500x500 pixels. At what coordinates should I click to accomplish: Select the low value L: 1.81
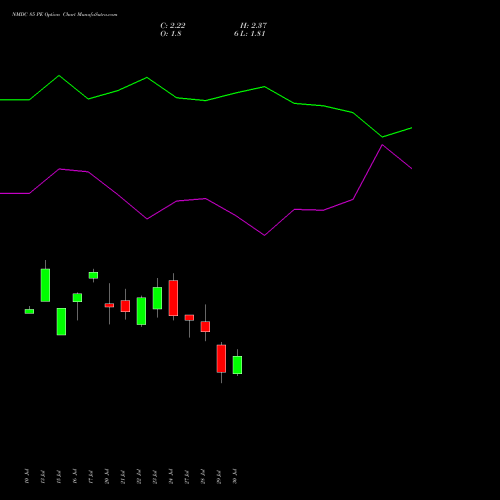pyautogui.click(x=253, y=34)
